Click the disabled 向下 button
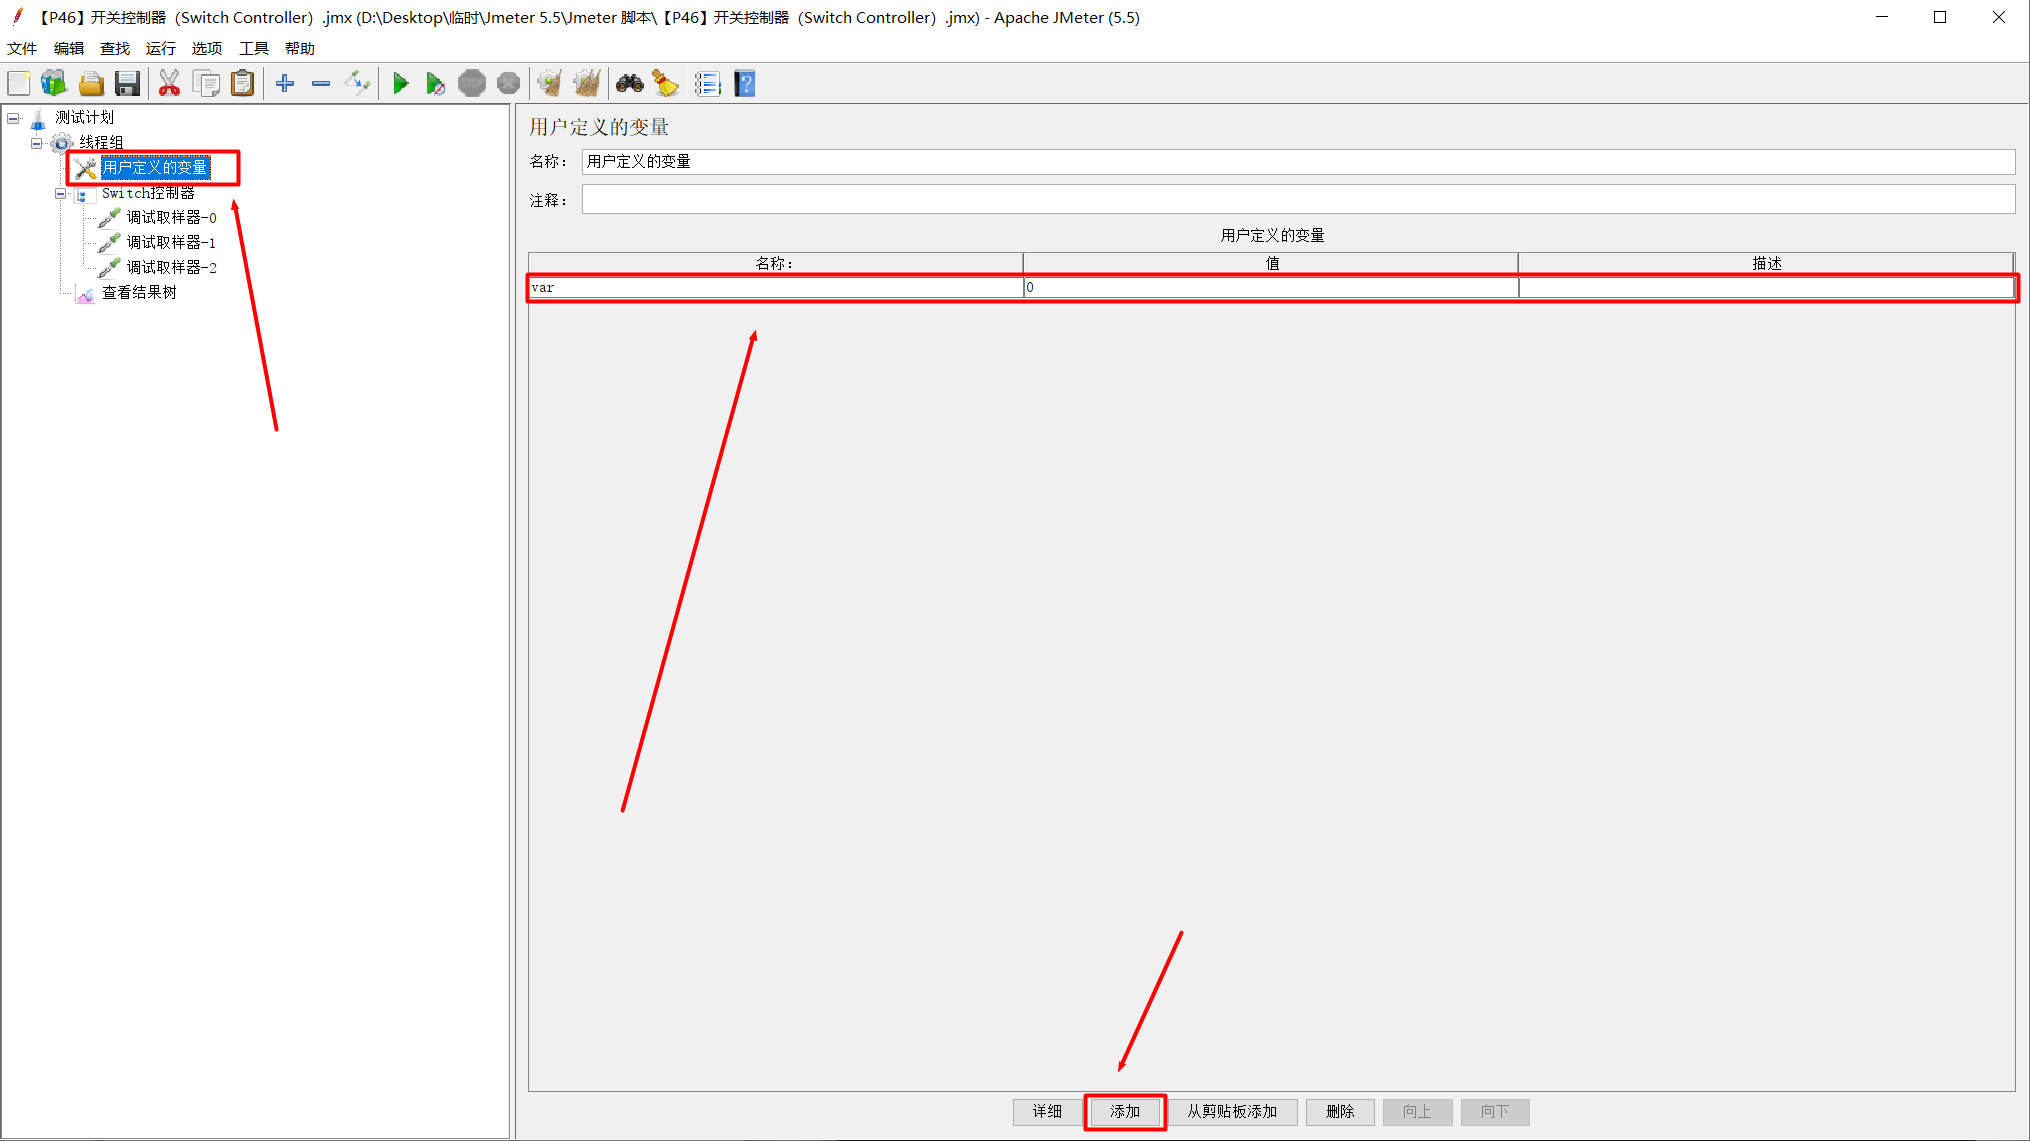This screenshot has height=1141, width=2030. click(x=1495, y=1112)
